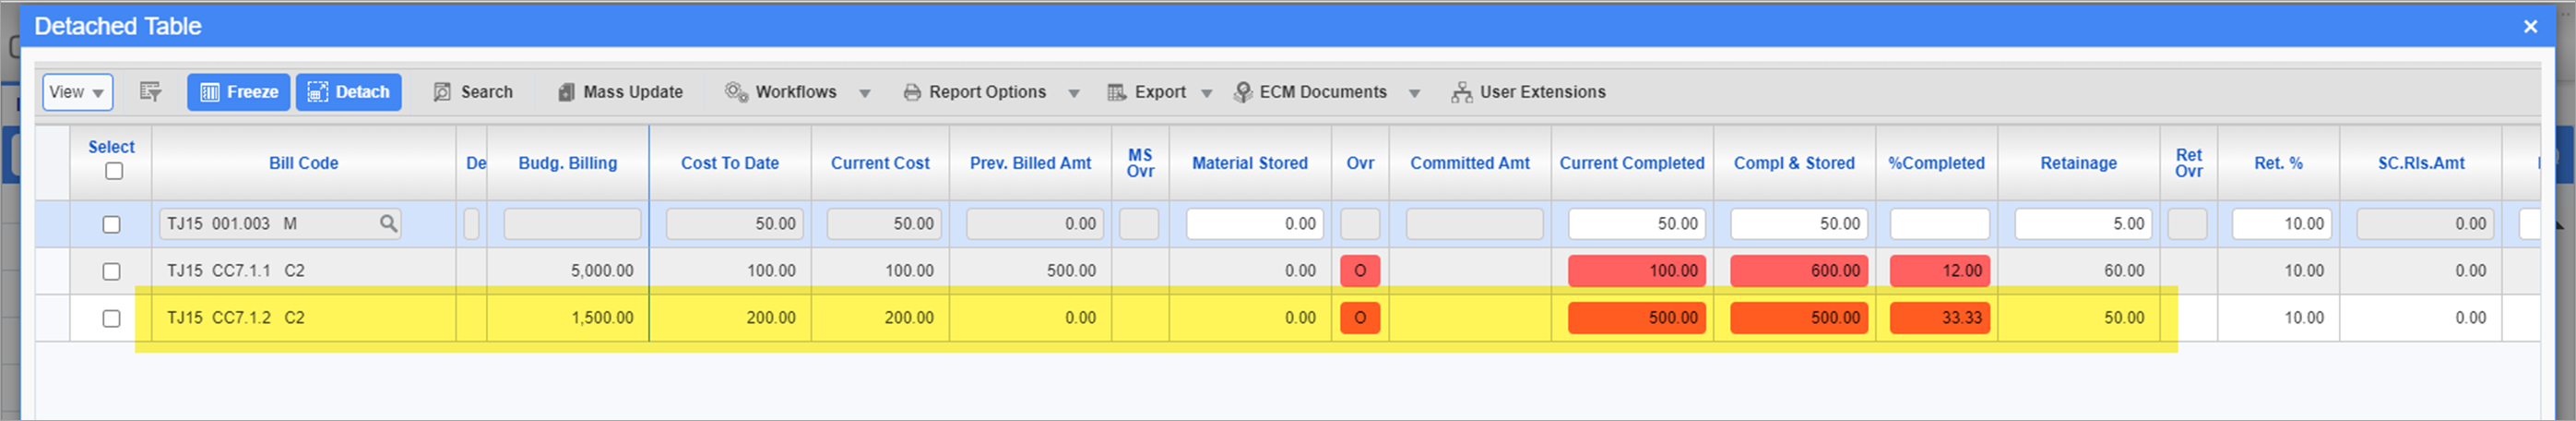Viewport: 2576px width, 421px height.
Task: Open Mass Update
Action: pyautogui.click(x=620, y=92)
